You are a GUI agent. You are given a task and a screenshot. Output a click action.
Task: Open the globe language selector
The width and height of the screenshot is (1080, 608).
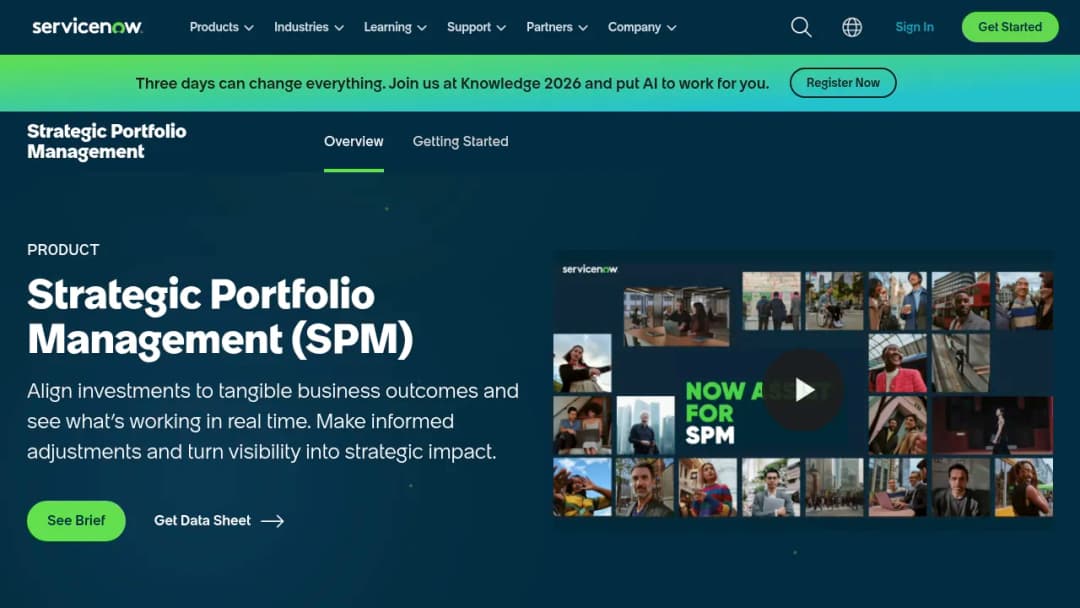pos(852,27)
